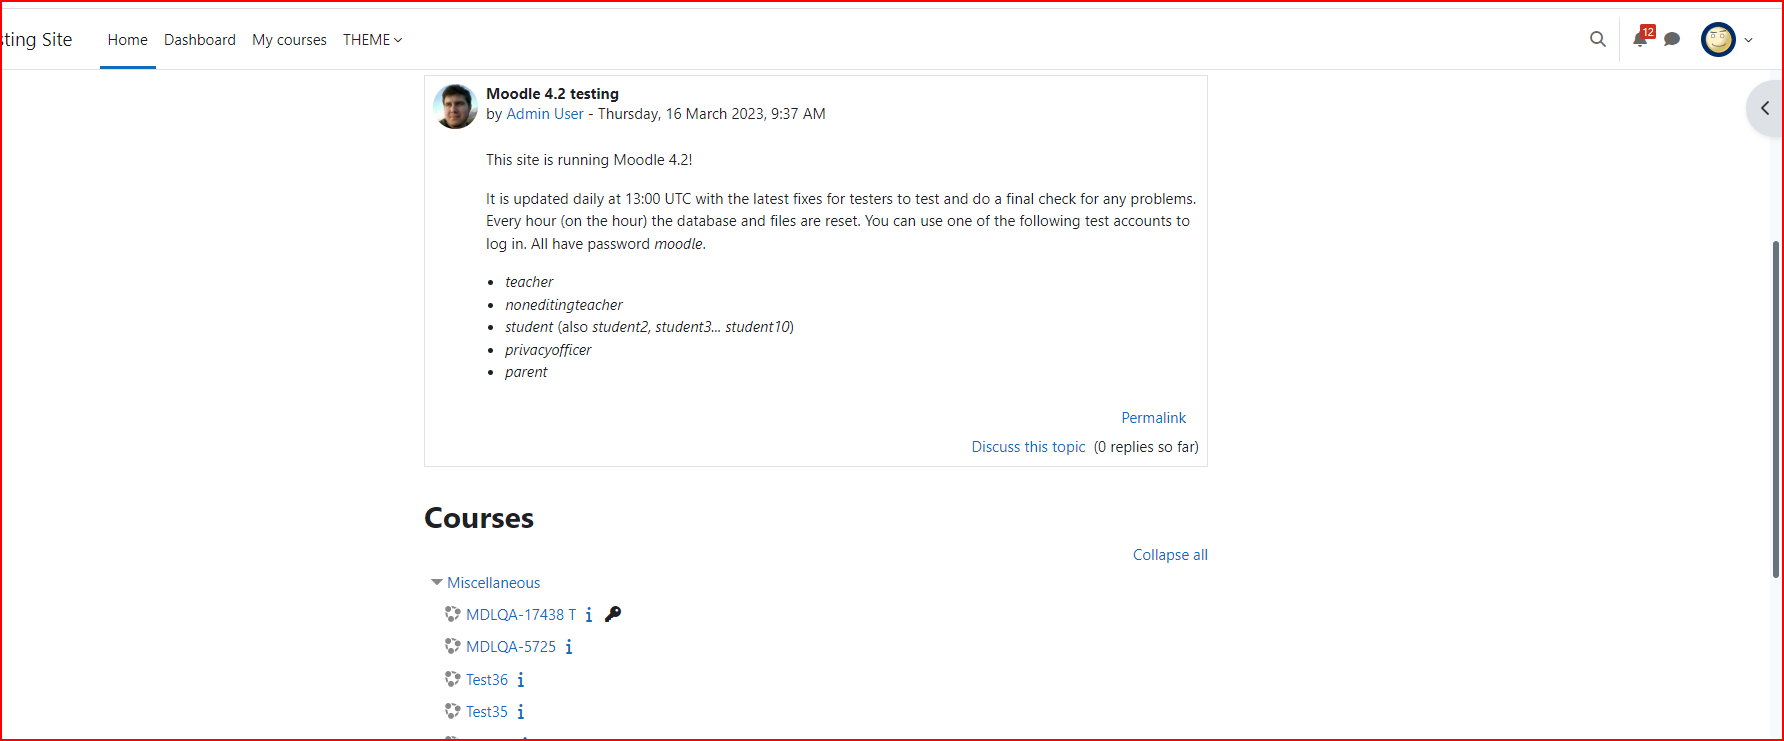
Task: Click MDLQA-5725 course icon
Action: [x=452, y=646]
